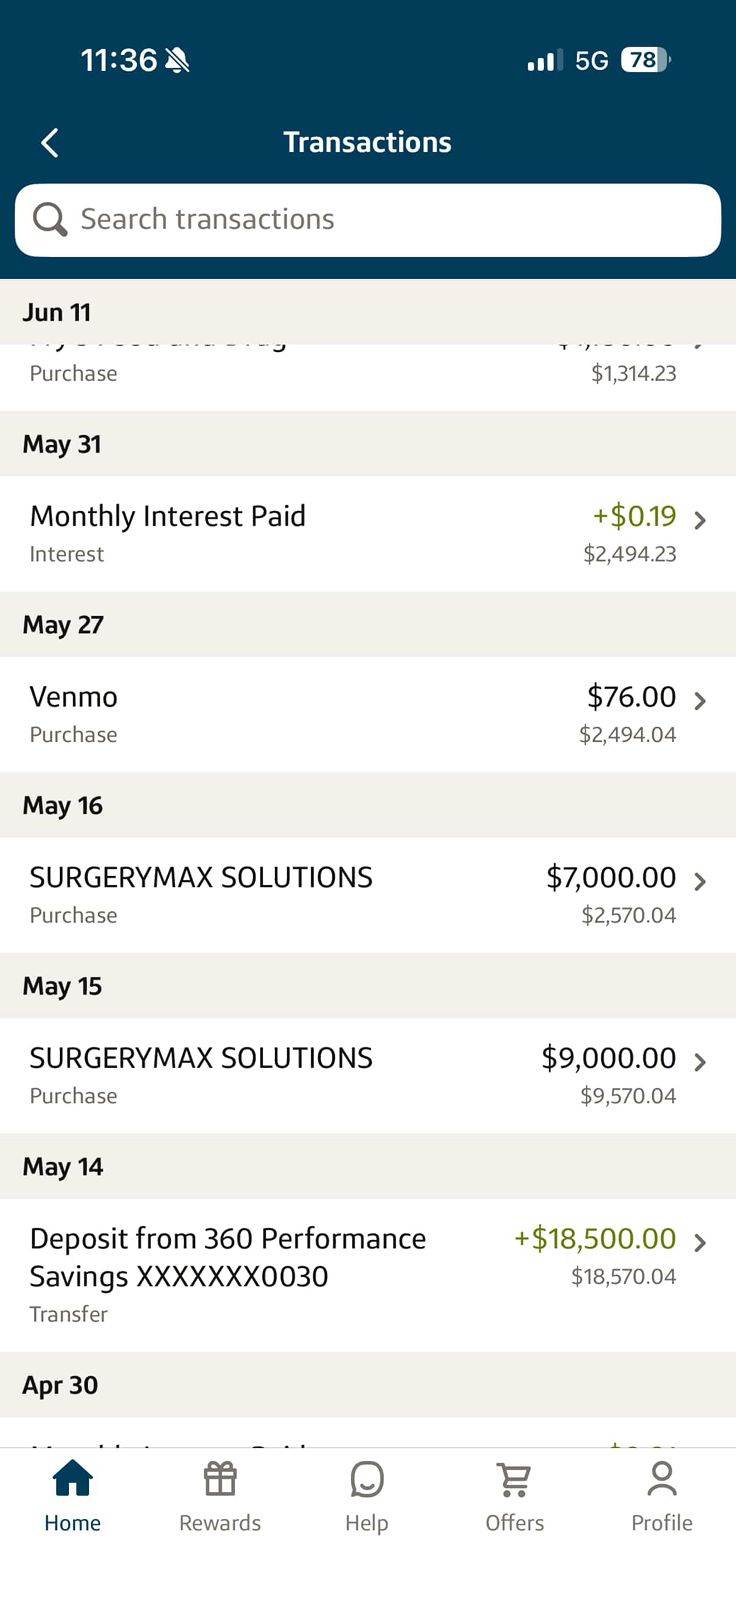Expand Venmo transaction chevron
Image resolution: width=736 pixels, height=1600 pixels.
click(700, 701)
